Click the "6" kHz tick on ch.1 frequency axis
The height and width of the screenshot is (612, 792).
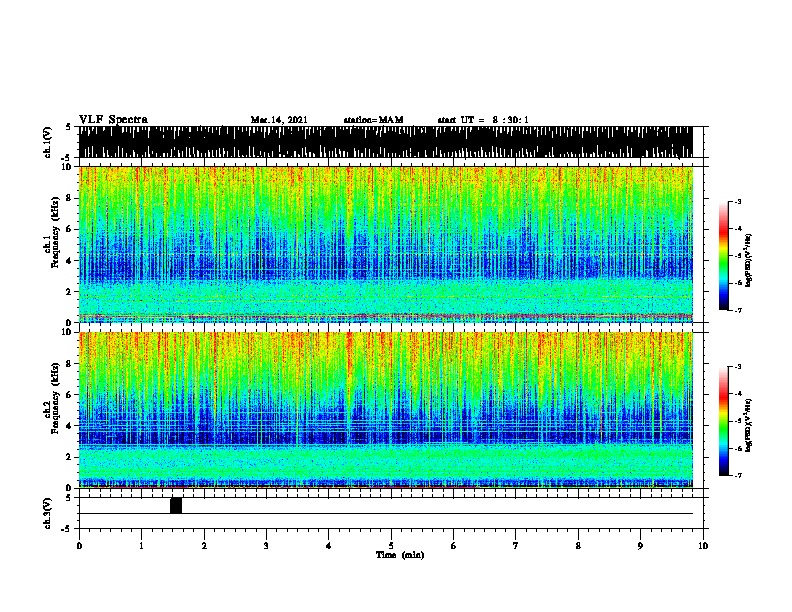69,229
